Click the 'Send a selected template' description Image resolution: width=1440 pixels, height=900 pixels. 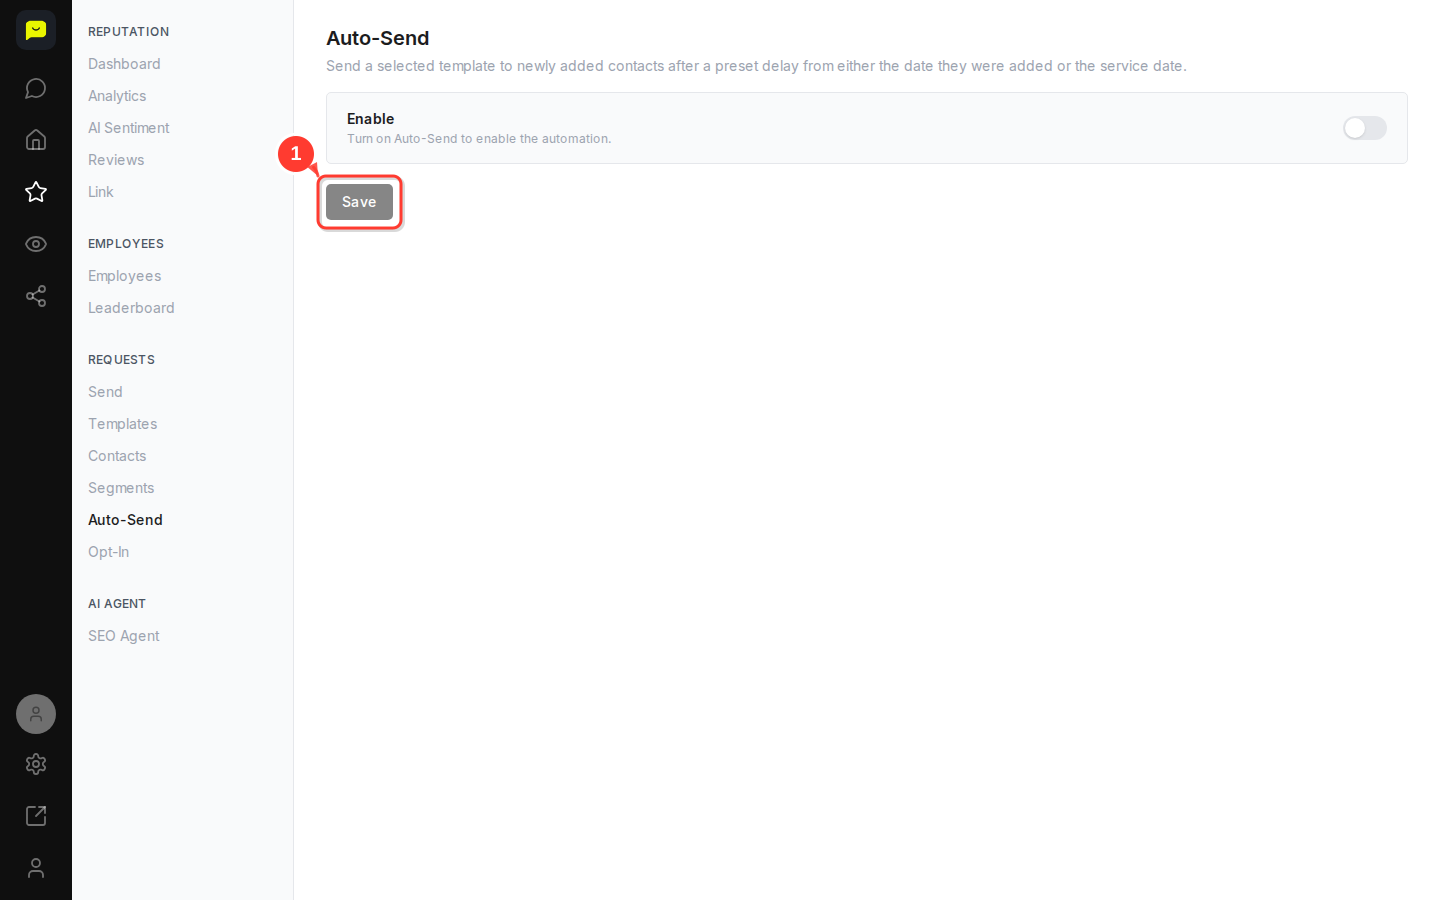point(756,66)
